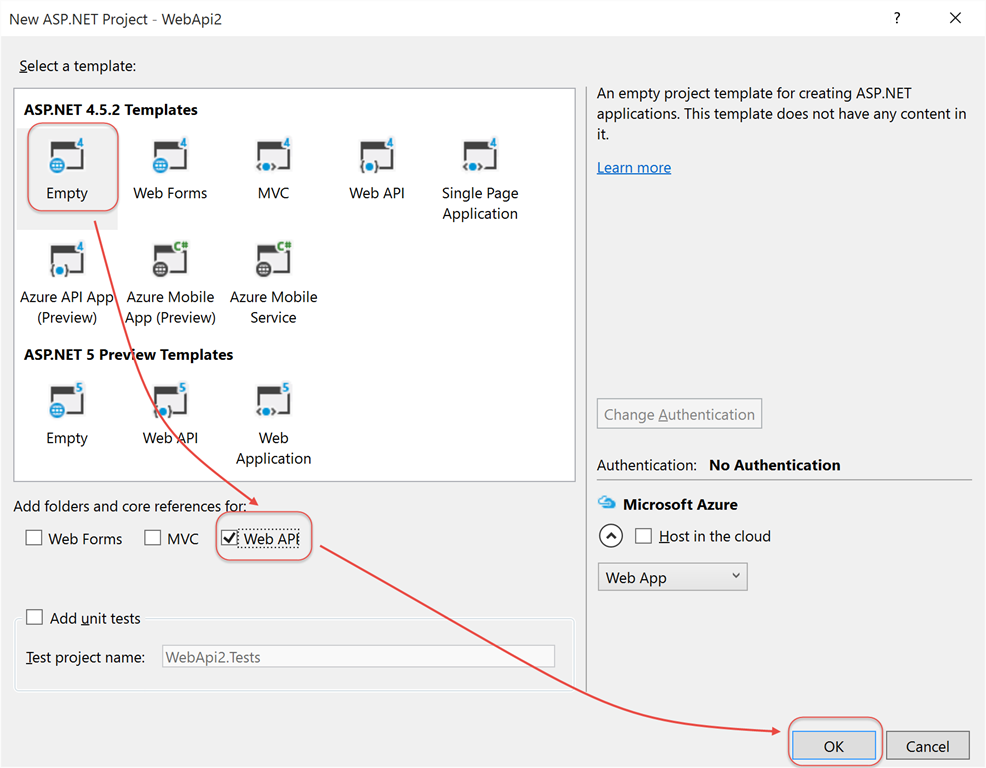Toggle Host in the cloud checkbox
The width and height of the screenshot is (986, 768).
(643, 536)
